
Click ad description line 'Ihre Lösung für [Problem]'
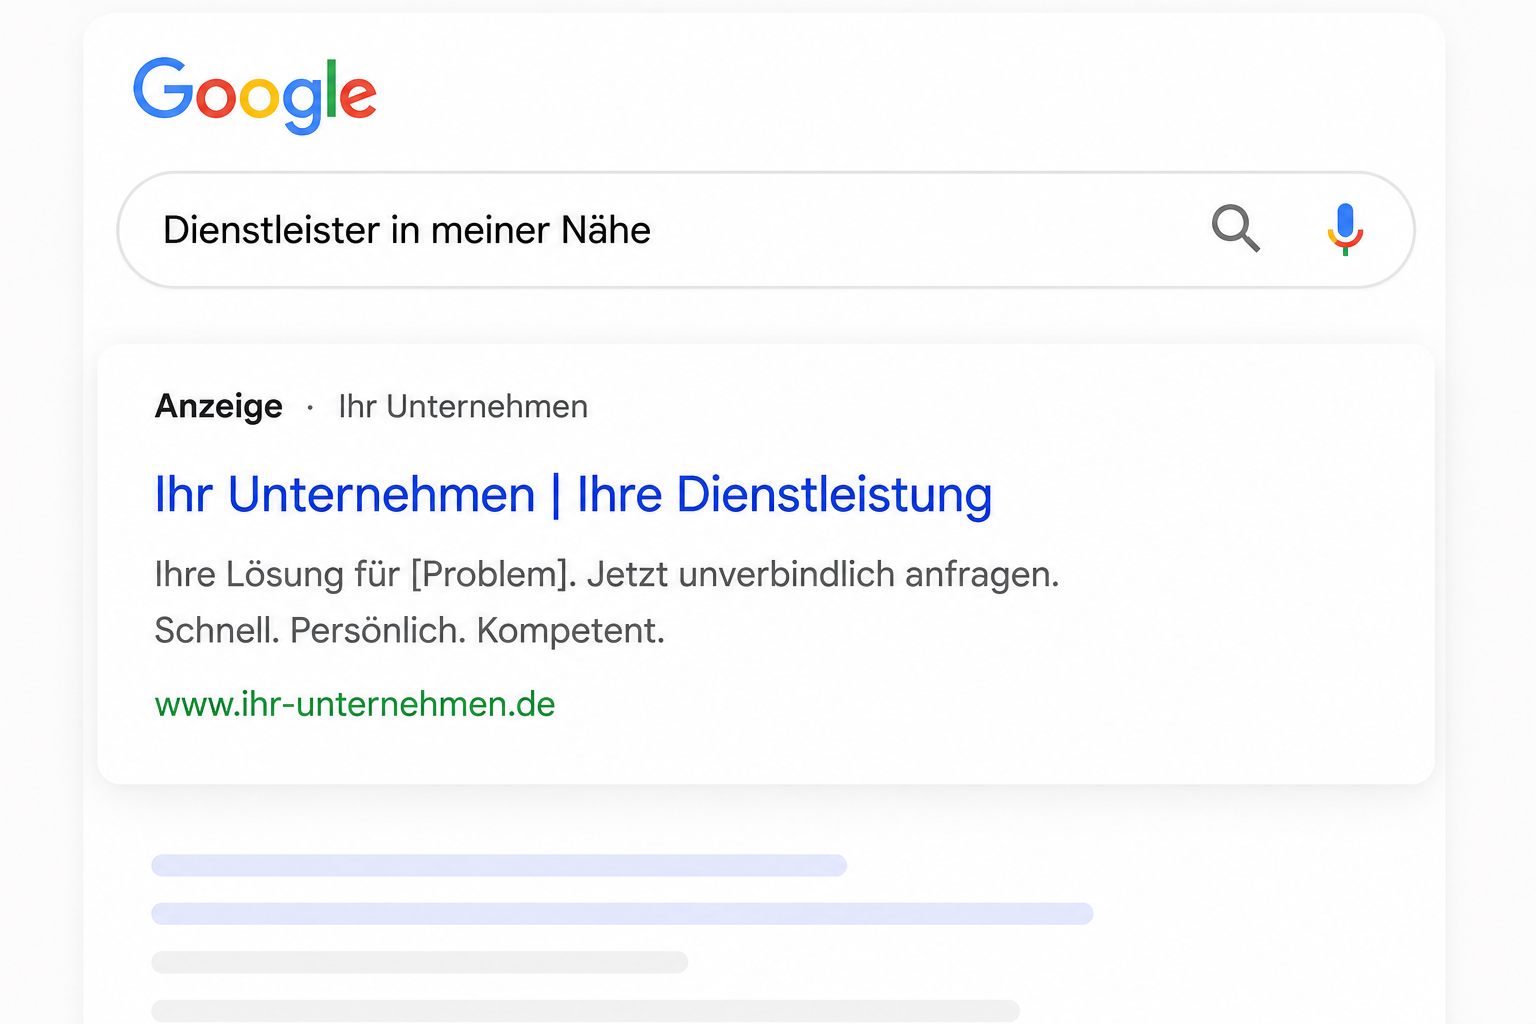click(366, 575)
